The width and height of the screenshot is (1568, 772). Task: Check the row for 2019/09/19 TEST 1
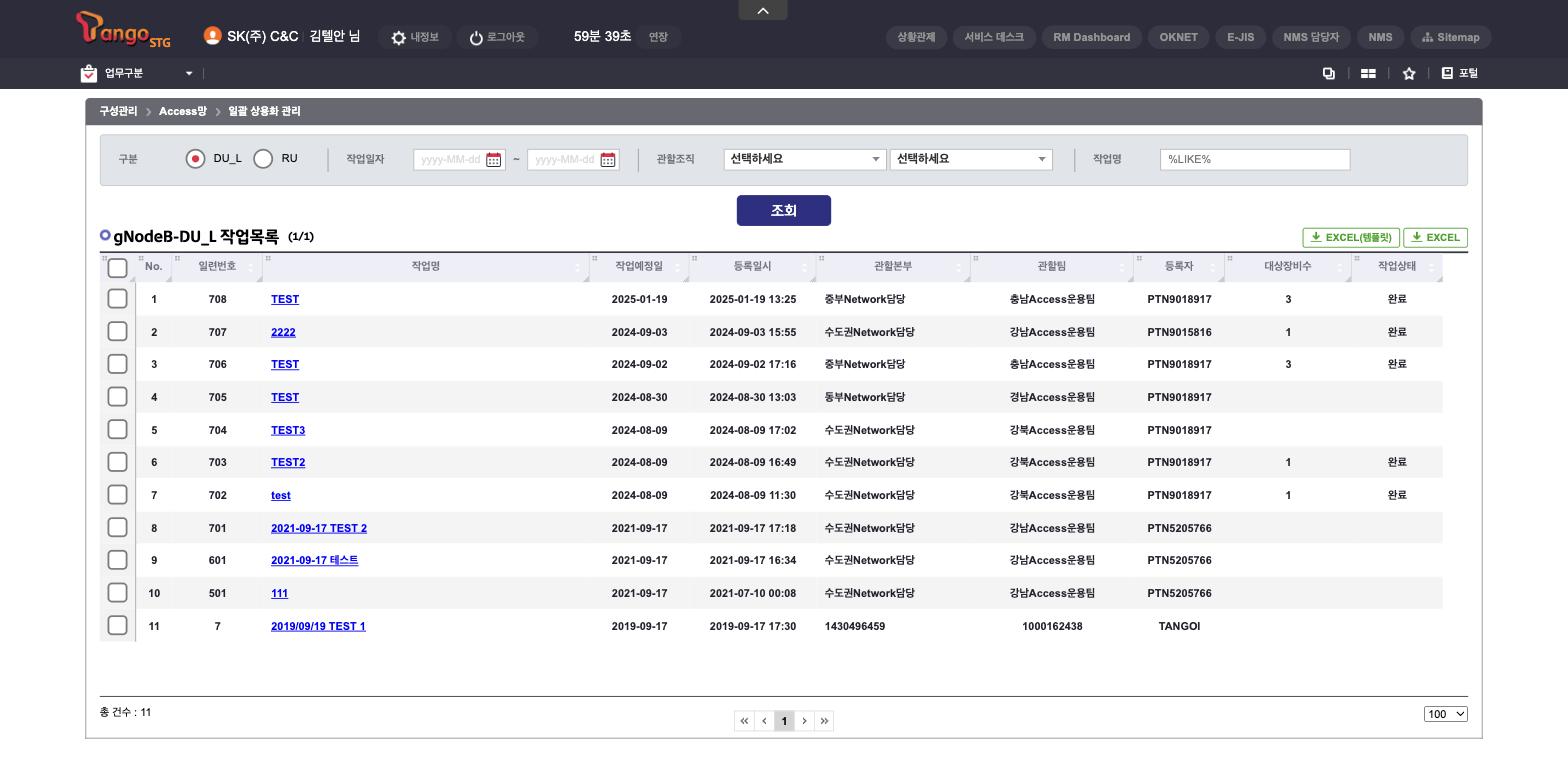117,625
